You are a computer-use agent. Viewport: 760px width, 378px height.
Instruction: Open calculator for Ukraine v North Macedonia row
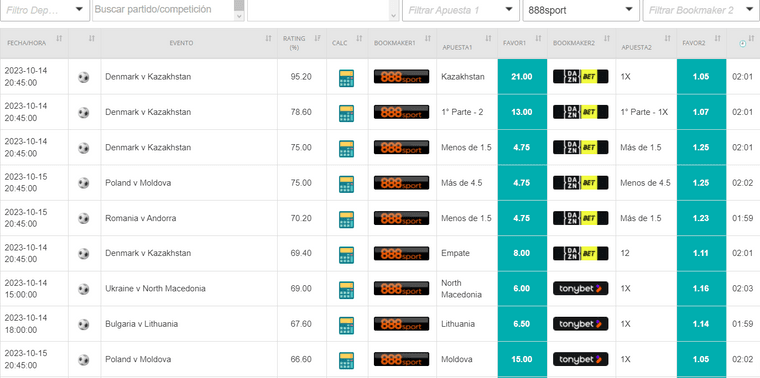point(347,289)
